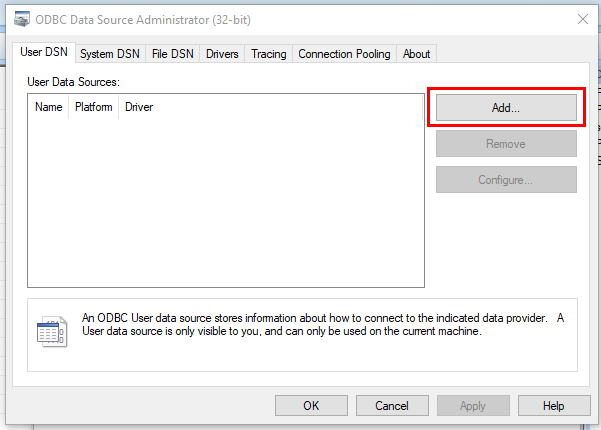Select the File DSN tab
This screenshot has width=601, height=430.
click(173, 54)
